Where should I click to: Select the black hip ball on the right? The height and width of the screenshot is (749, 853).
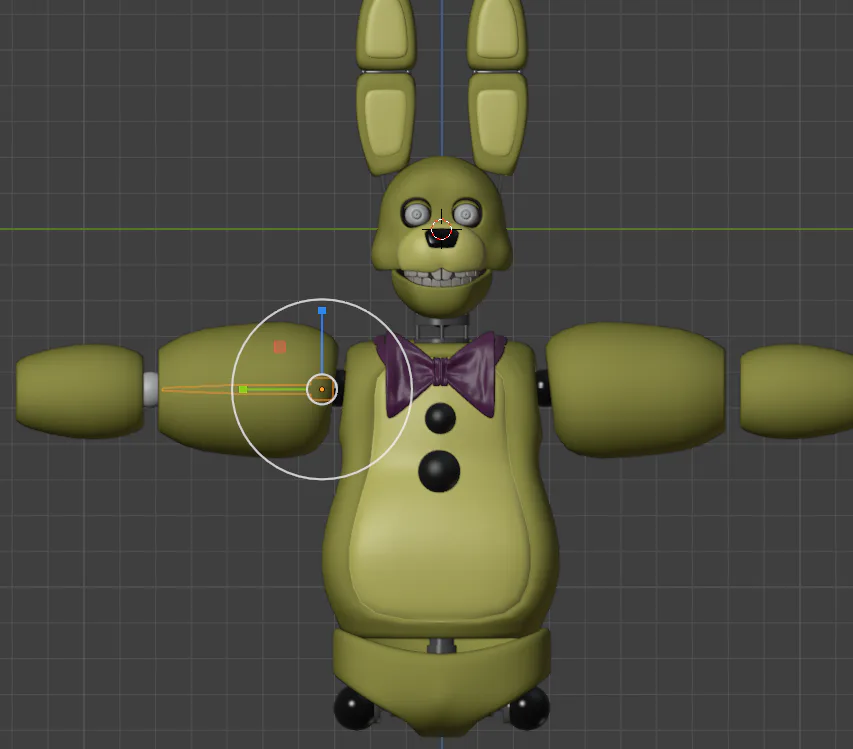(x=528, y=707)
